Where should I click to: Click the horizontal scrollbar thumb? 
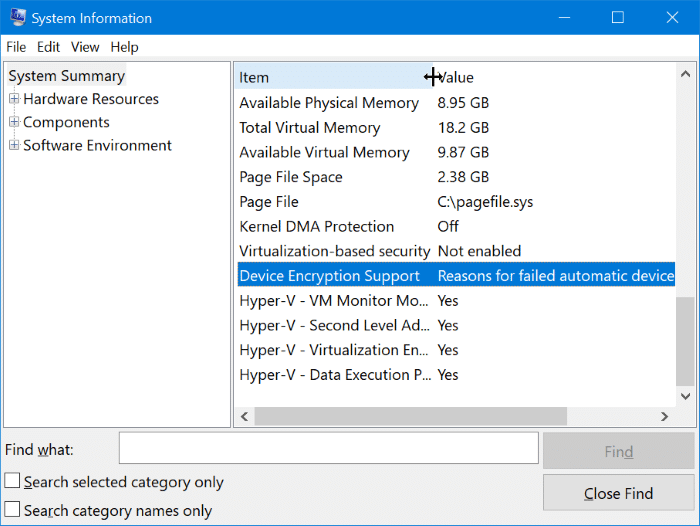pyautogui.click(x=411, y=417)
